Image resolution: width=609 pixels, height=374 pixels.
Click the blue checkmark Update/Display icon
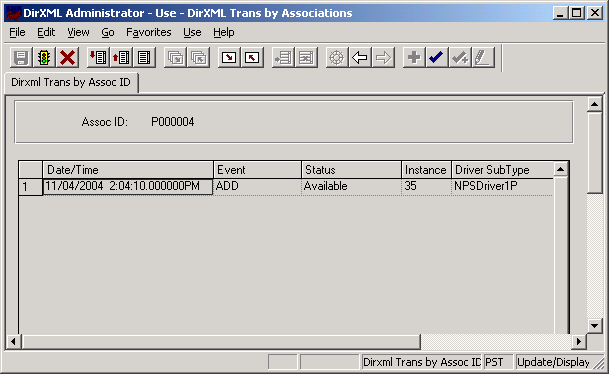(437, 58)
